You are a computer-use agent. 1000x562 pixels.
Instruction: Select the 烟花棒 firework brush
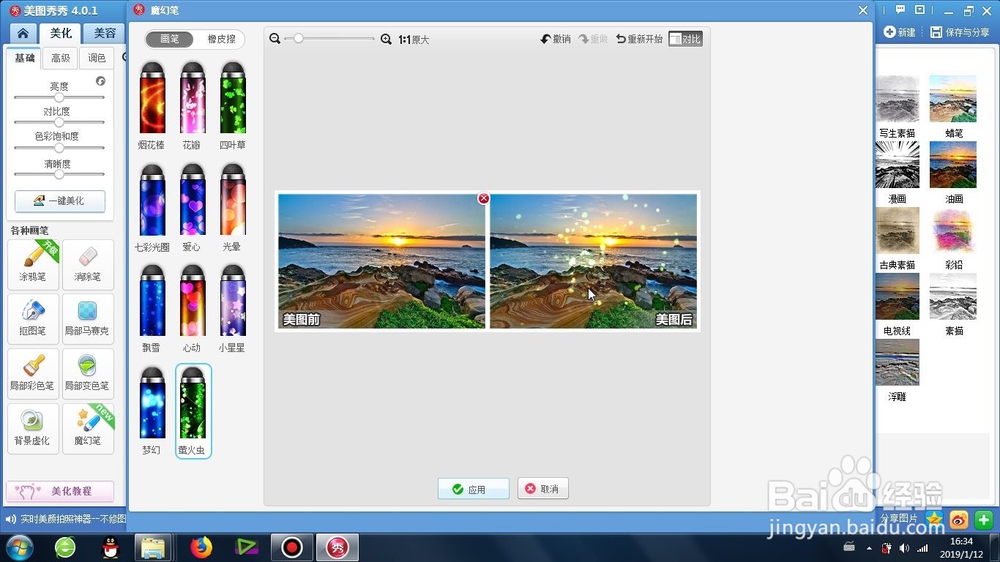point(152,105)
